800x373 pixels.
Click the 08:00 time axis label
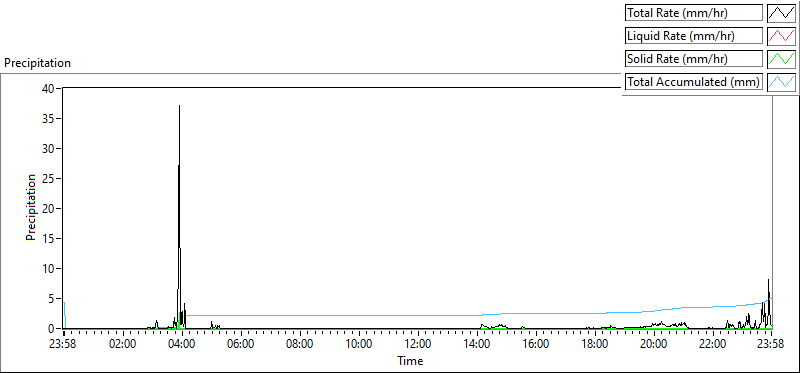click(300, 343)
